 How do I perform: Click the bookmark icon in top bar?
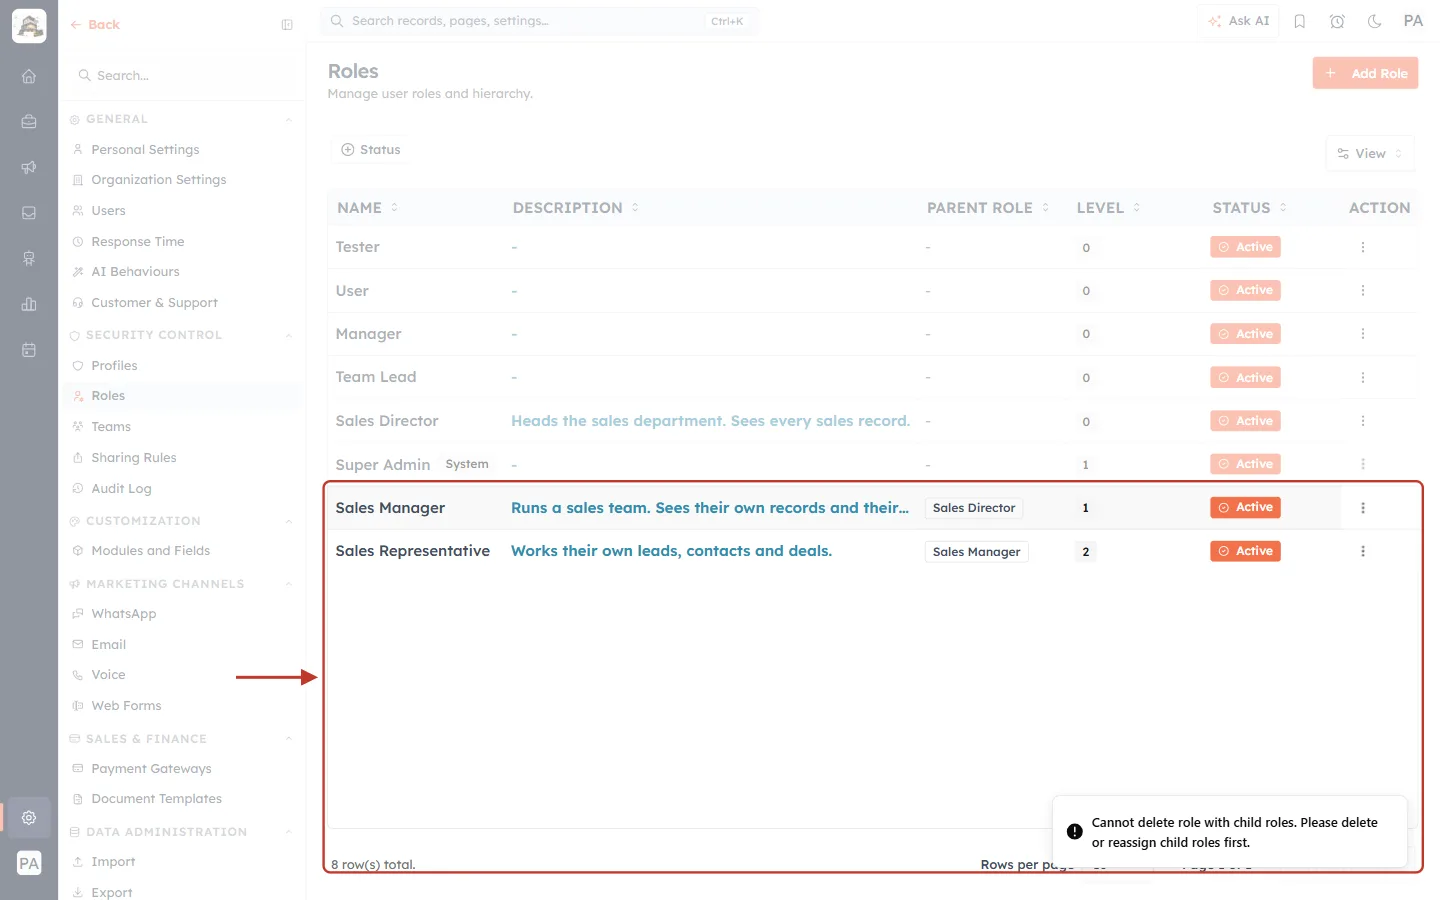1300,21
